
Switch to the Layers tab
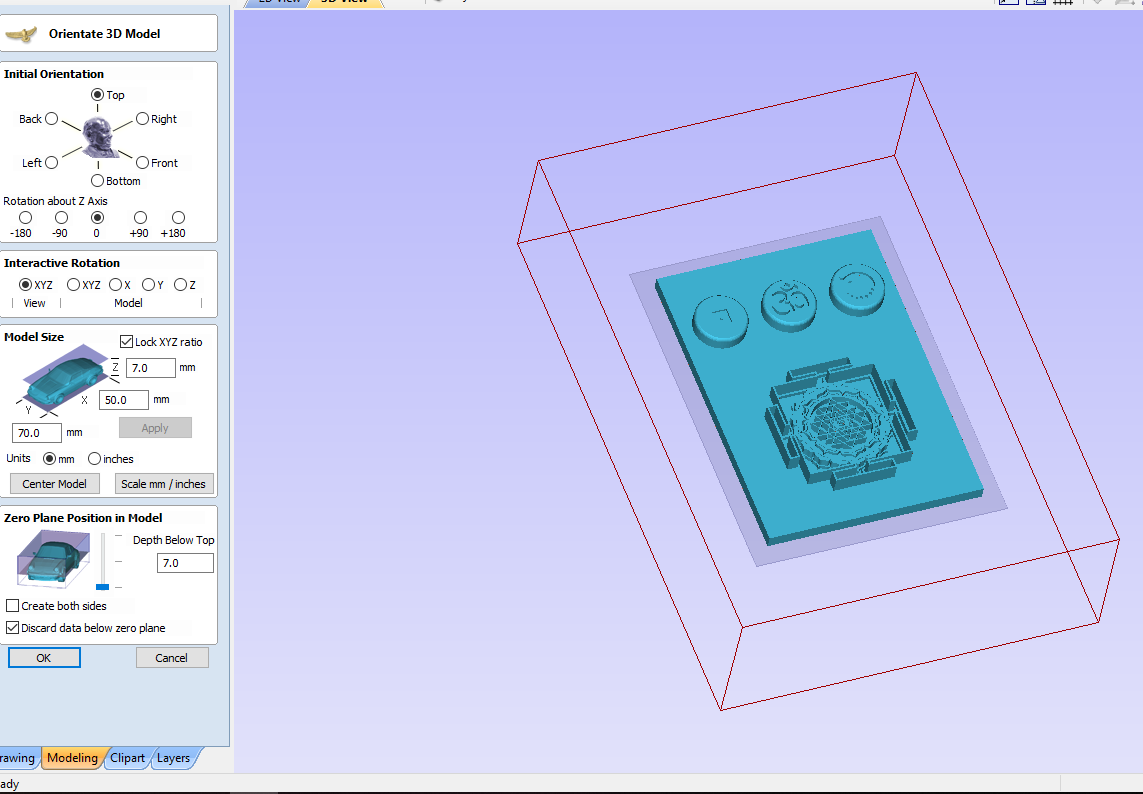(172, 758)
